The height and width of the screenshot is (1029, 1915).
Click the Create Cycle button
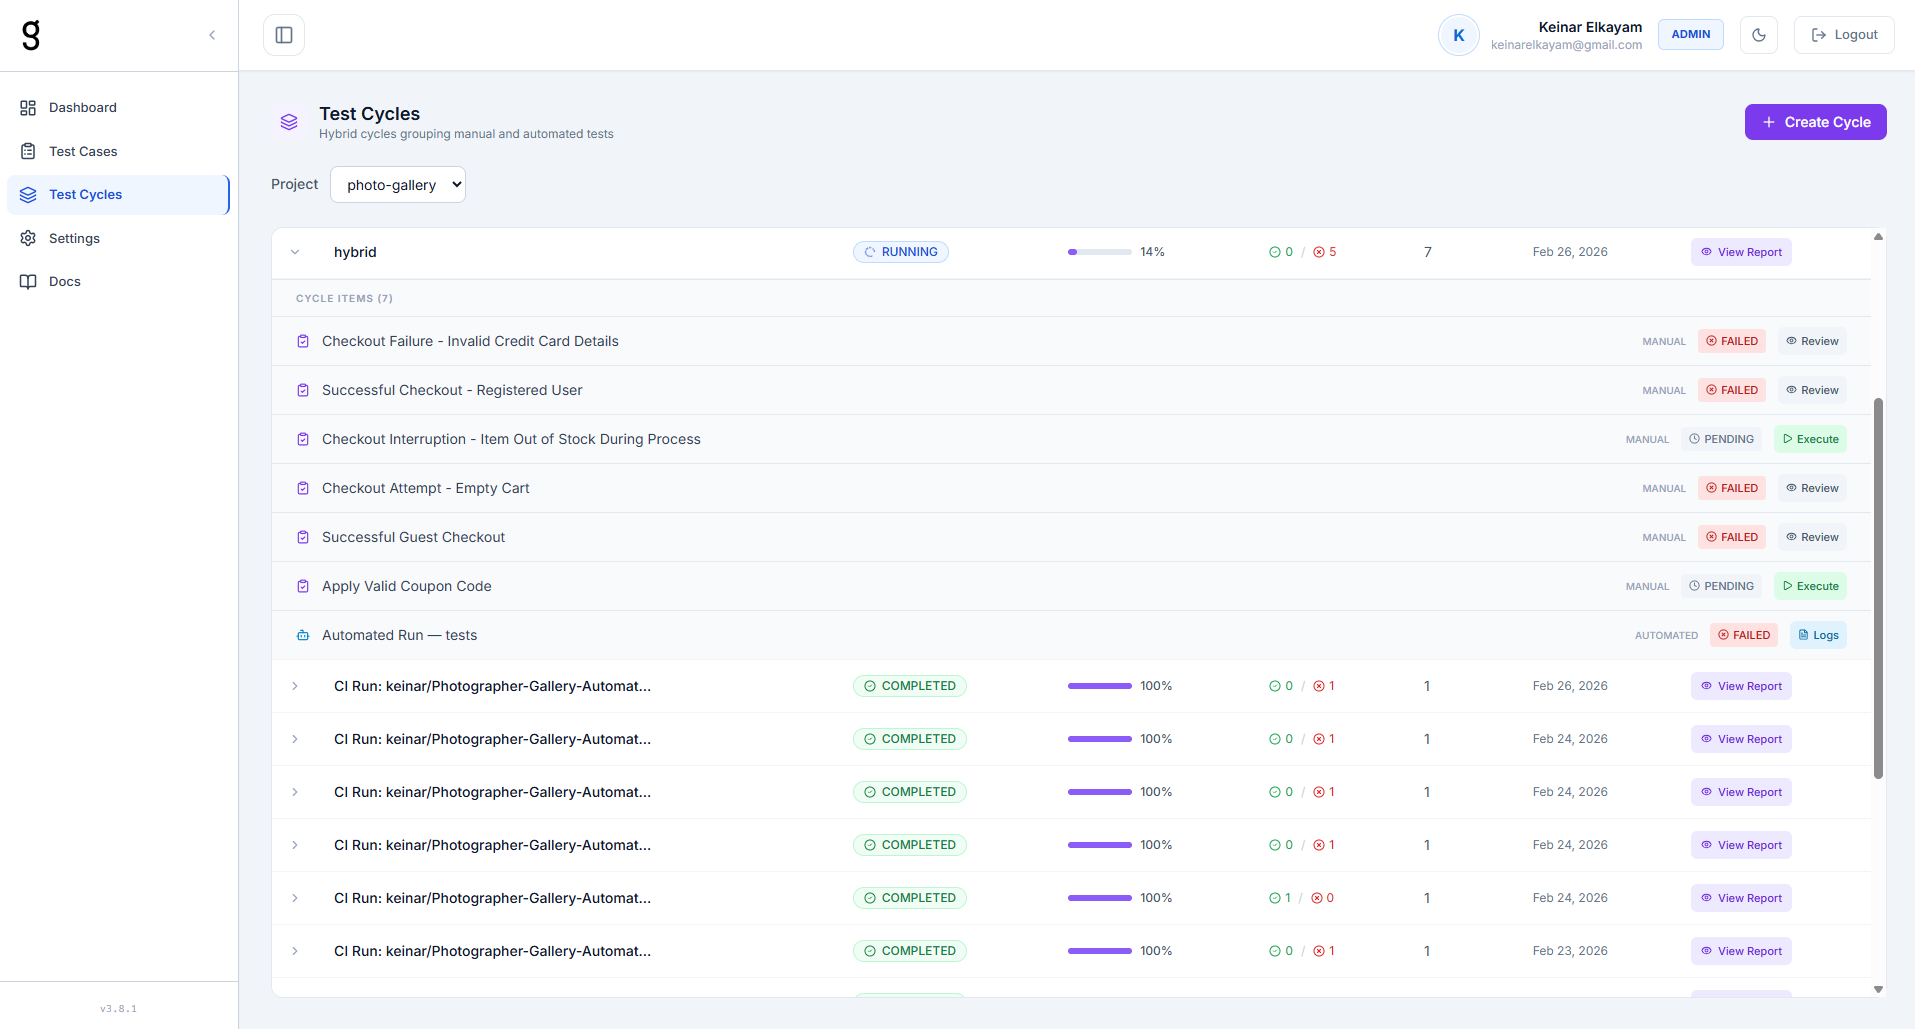click(1815, 122)
